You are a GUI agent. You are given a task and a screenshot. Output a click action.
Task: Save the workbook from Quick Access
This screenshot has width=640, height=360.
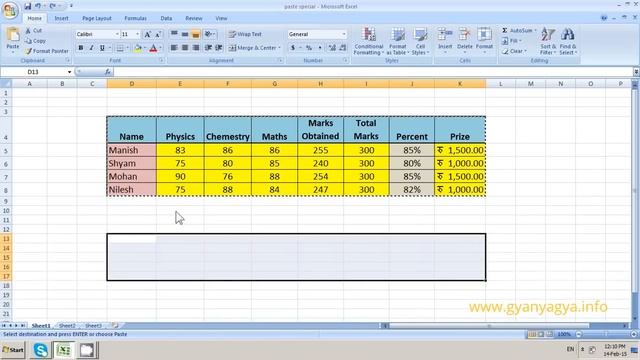coord(27,6)
